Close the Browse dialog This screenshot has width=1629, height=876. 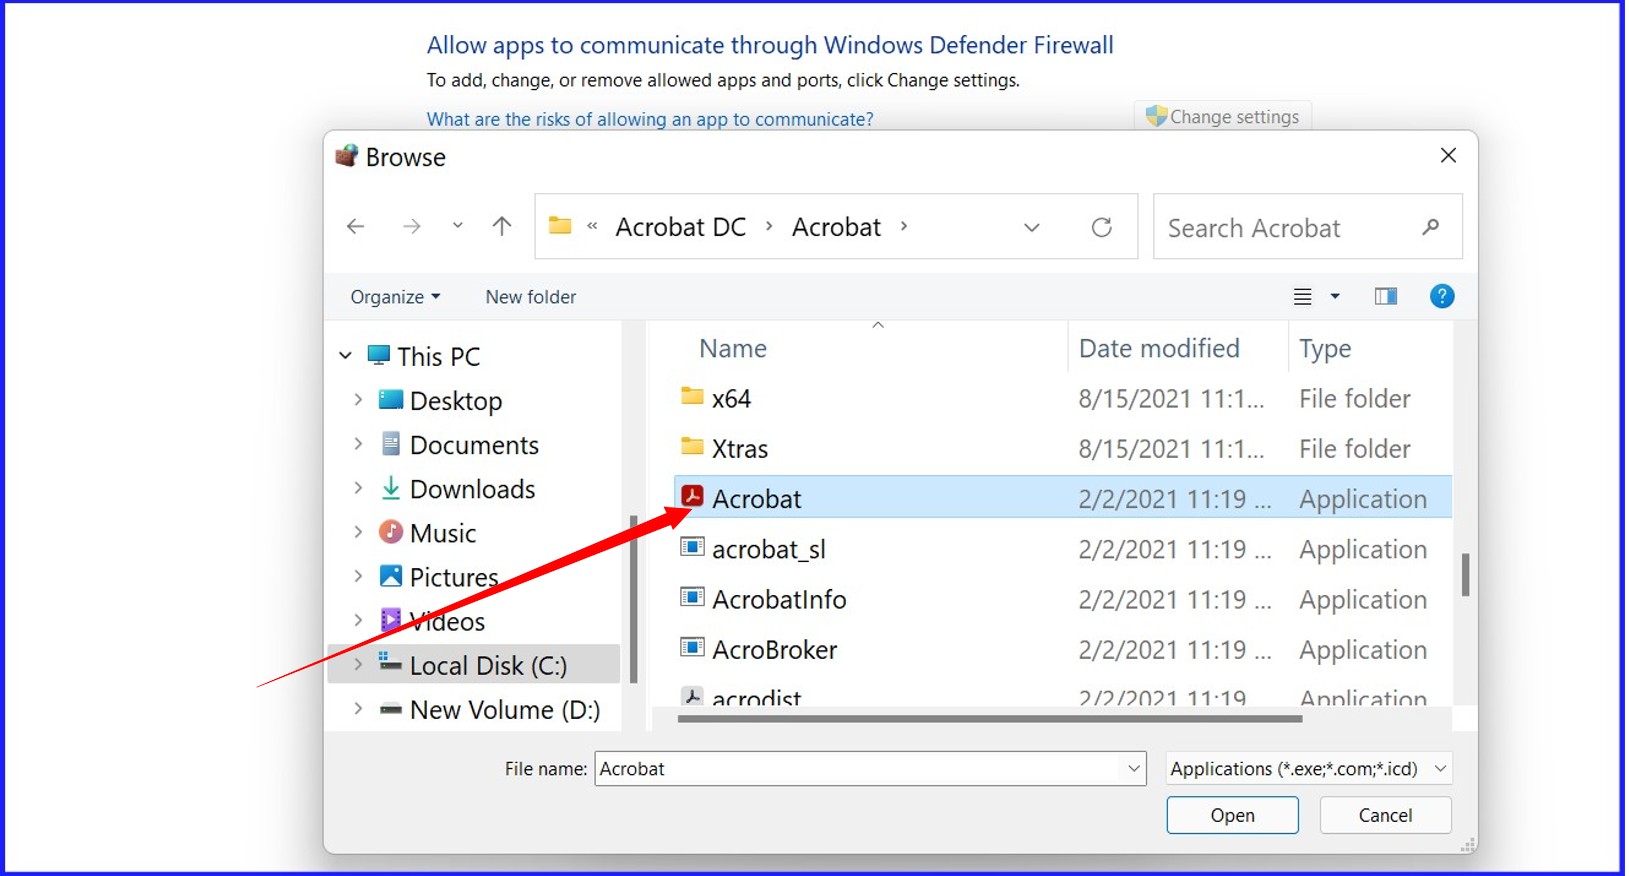(1448, 155)
